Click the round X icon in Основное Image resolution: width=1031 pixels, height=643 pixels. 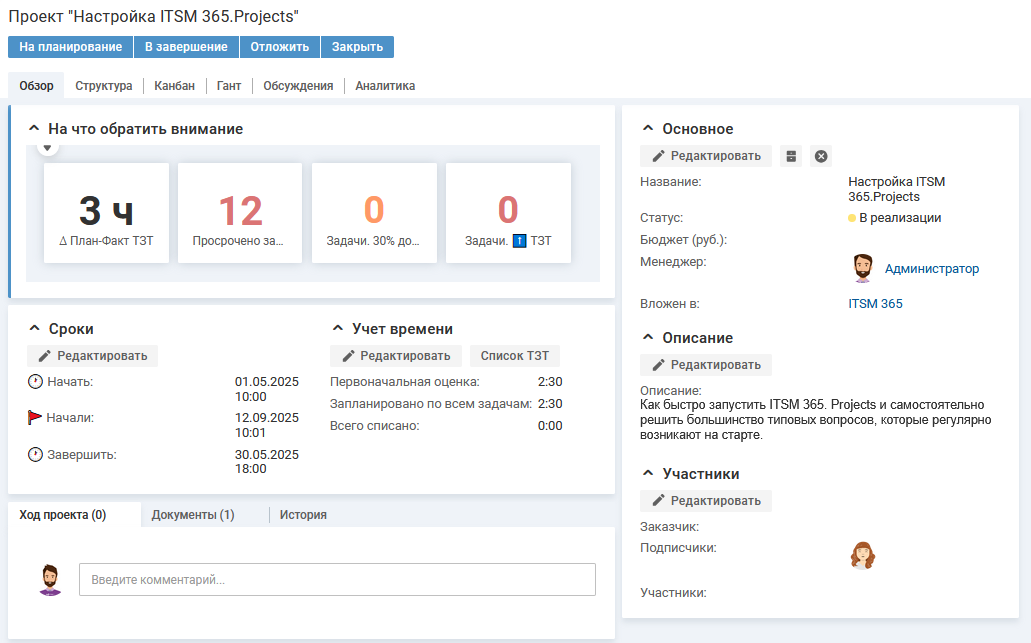coord(821,156)
